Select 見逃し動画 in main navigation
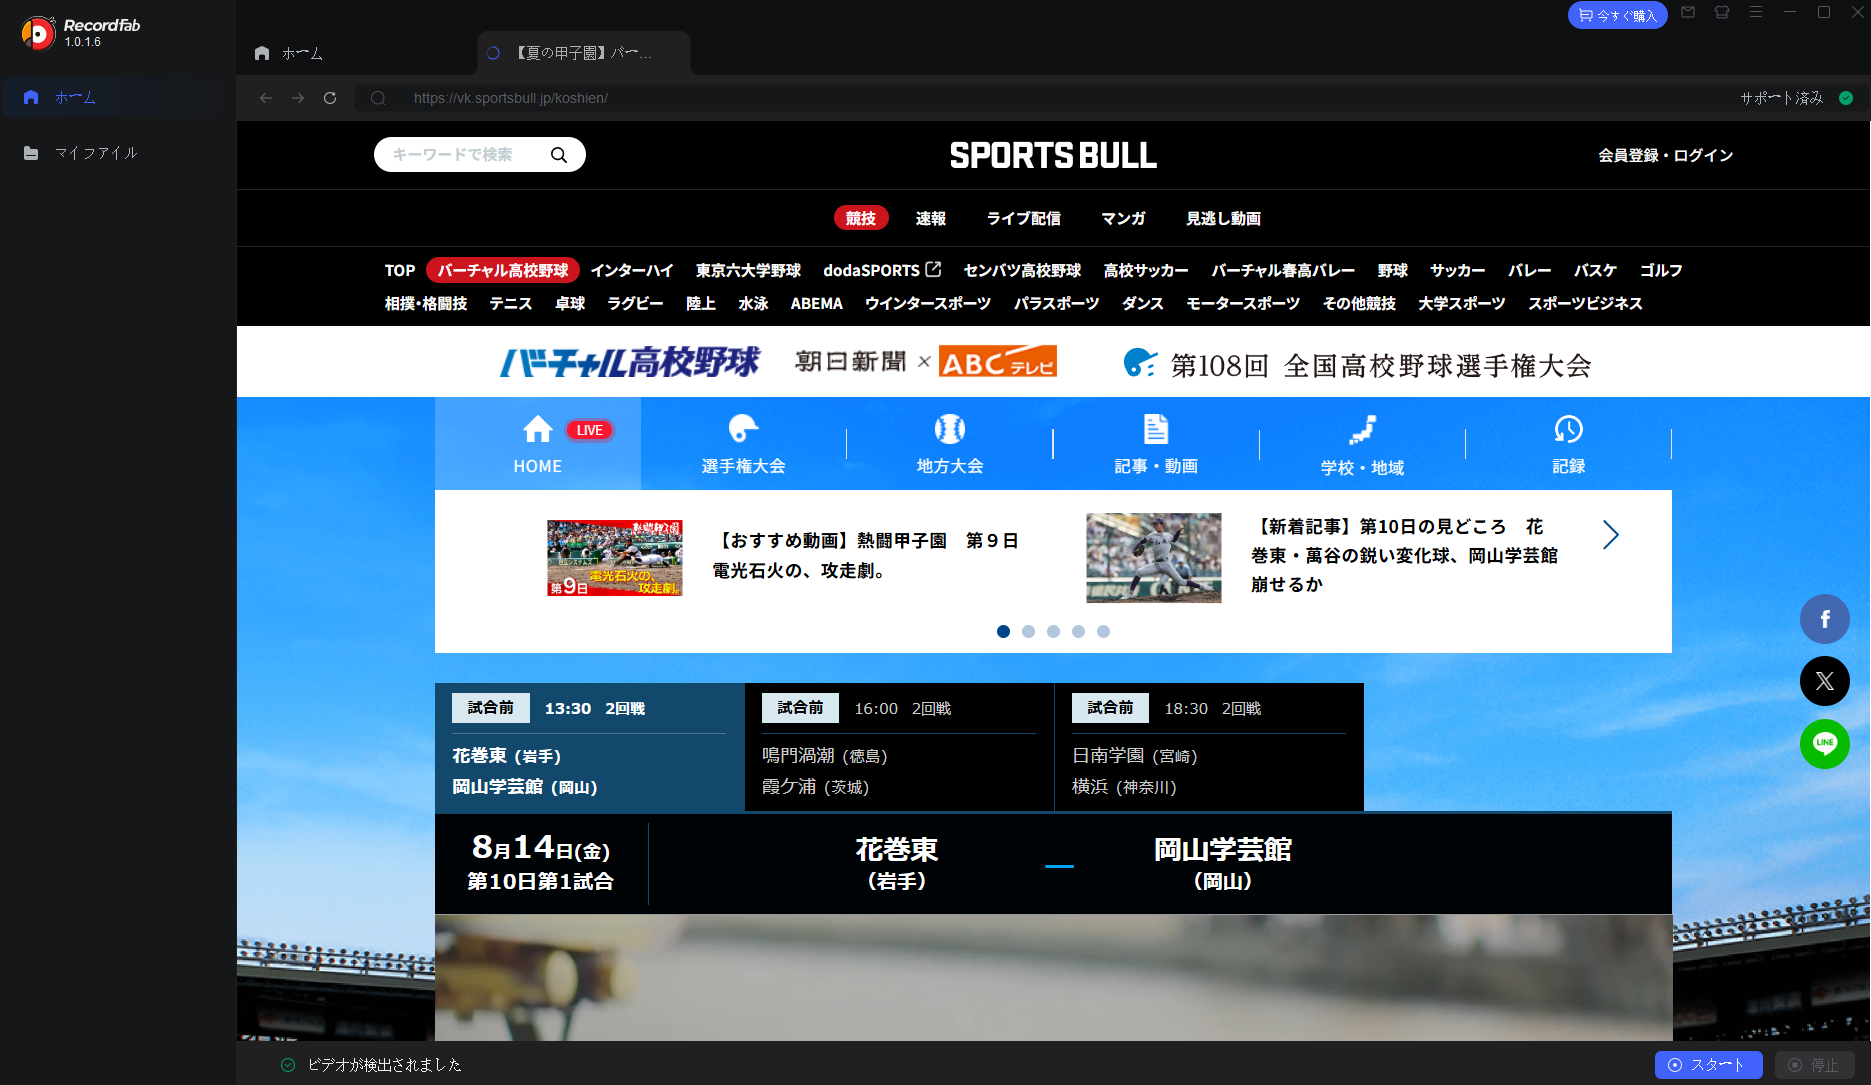This screenshot has width=1871, height=1085. click(x=1223, y=218)
